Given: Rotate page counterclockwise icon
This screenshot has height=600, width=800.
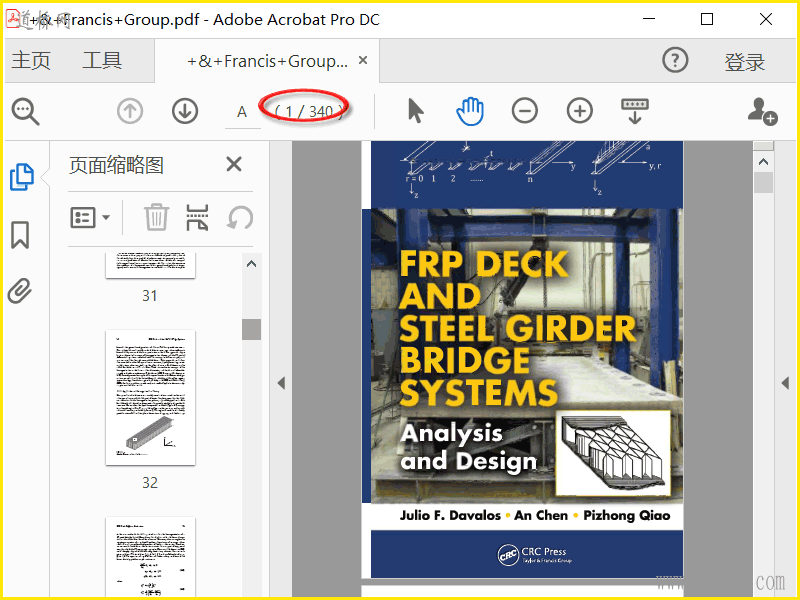Looking at the screenshot, I should 240,217.
